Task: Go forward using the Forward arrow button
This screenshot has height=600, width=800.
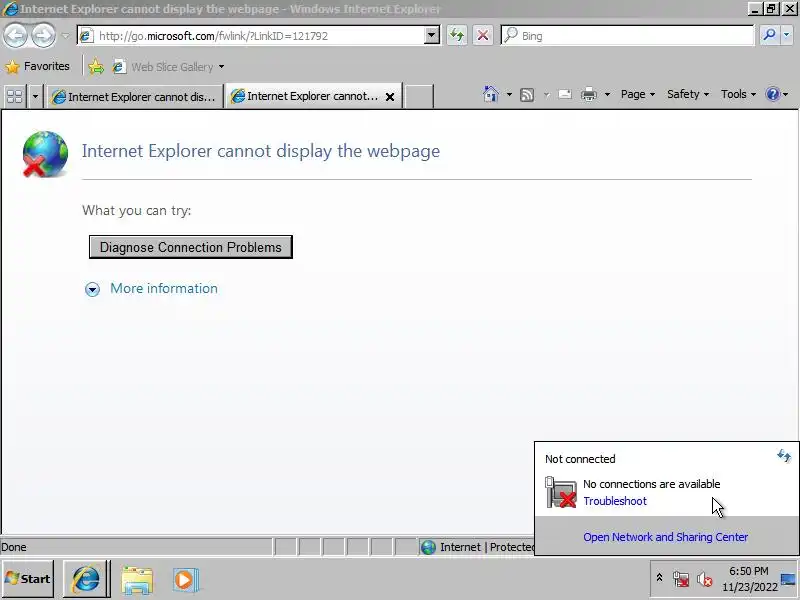Action: tap(43, 36)
